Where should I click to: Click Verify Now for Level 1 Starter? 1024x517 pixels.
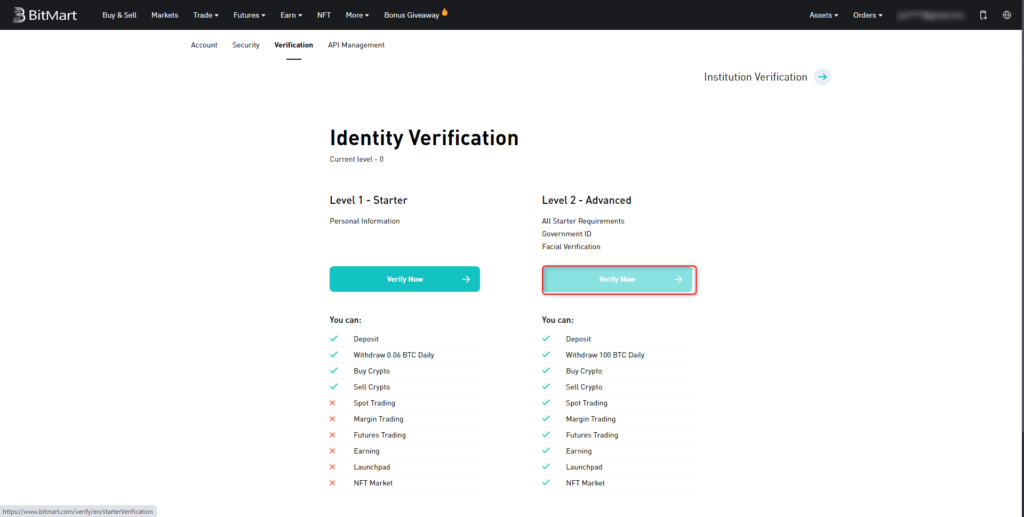404,279
